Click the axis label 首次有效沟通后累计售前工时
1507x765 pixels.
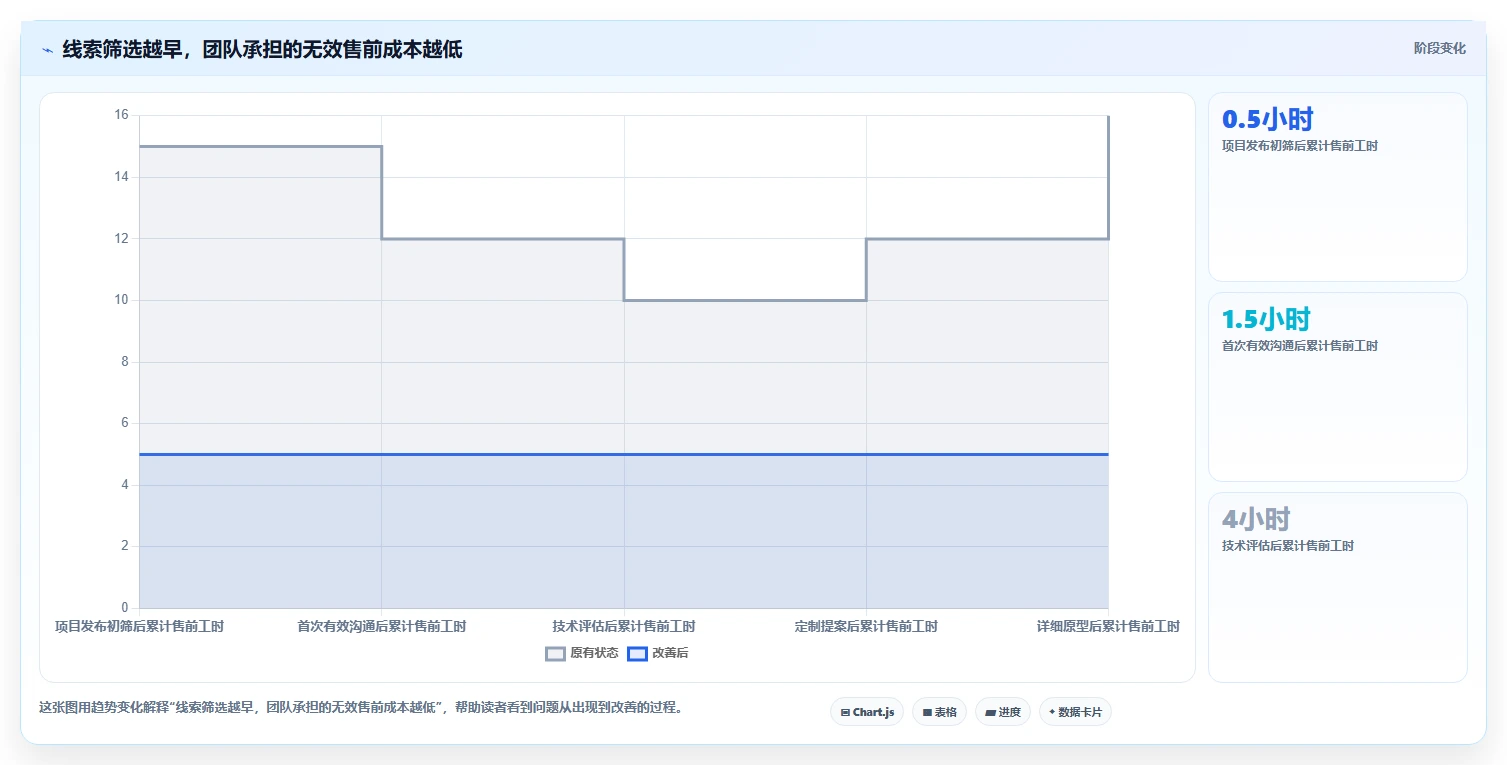(x=381, y=627)
